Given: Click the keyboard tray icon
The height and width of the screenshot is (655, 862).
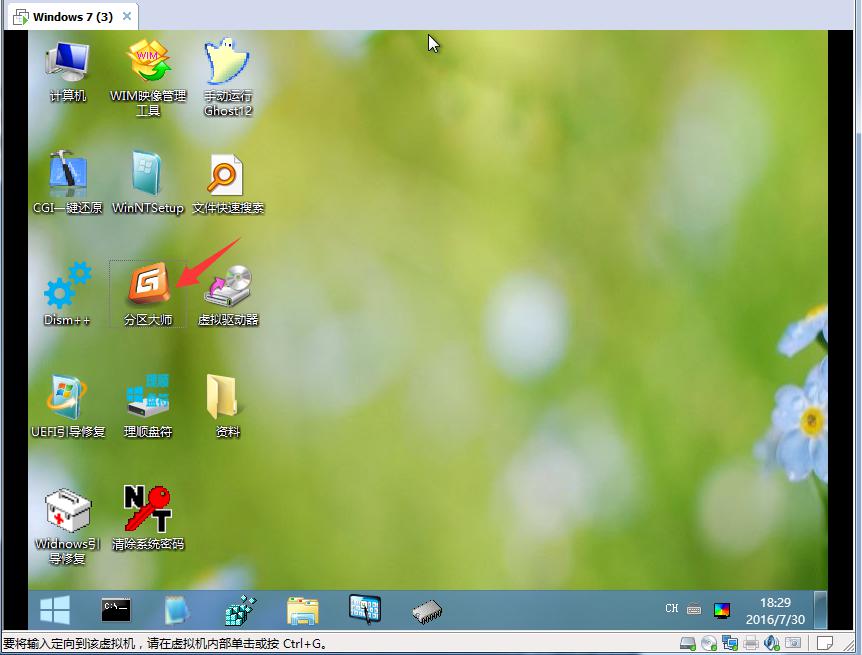Looking at the screenshot, I should point(694,609).
